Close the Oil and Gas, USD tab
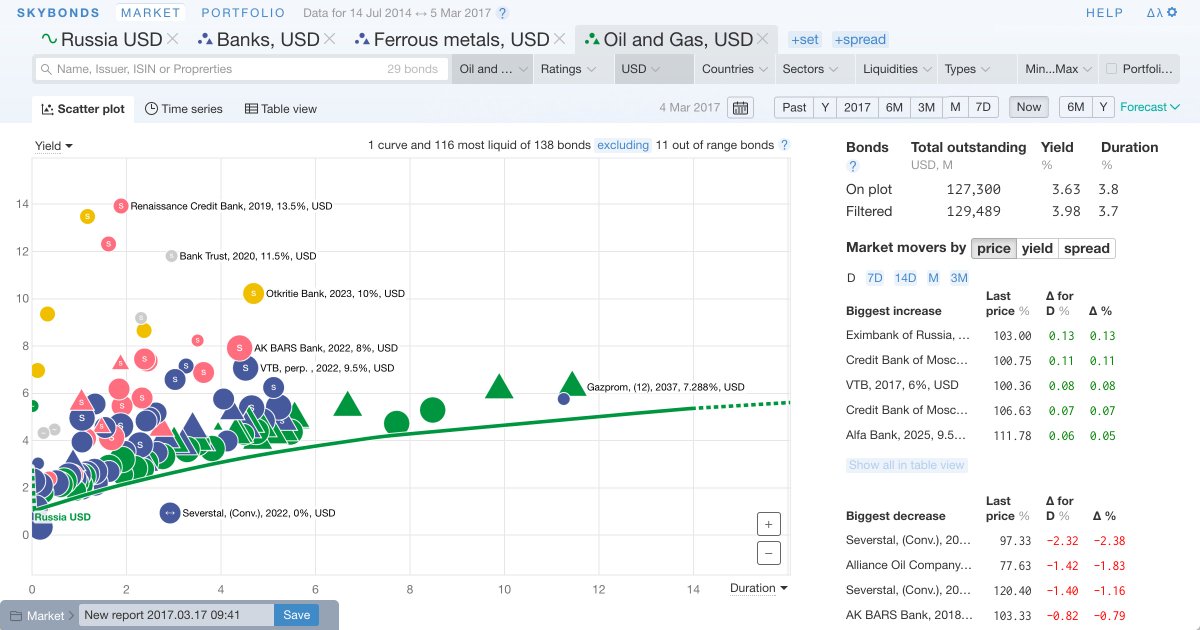Viewport: 1200px width, 630px height. [763, 39]
